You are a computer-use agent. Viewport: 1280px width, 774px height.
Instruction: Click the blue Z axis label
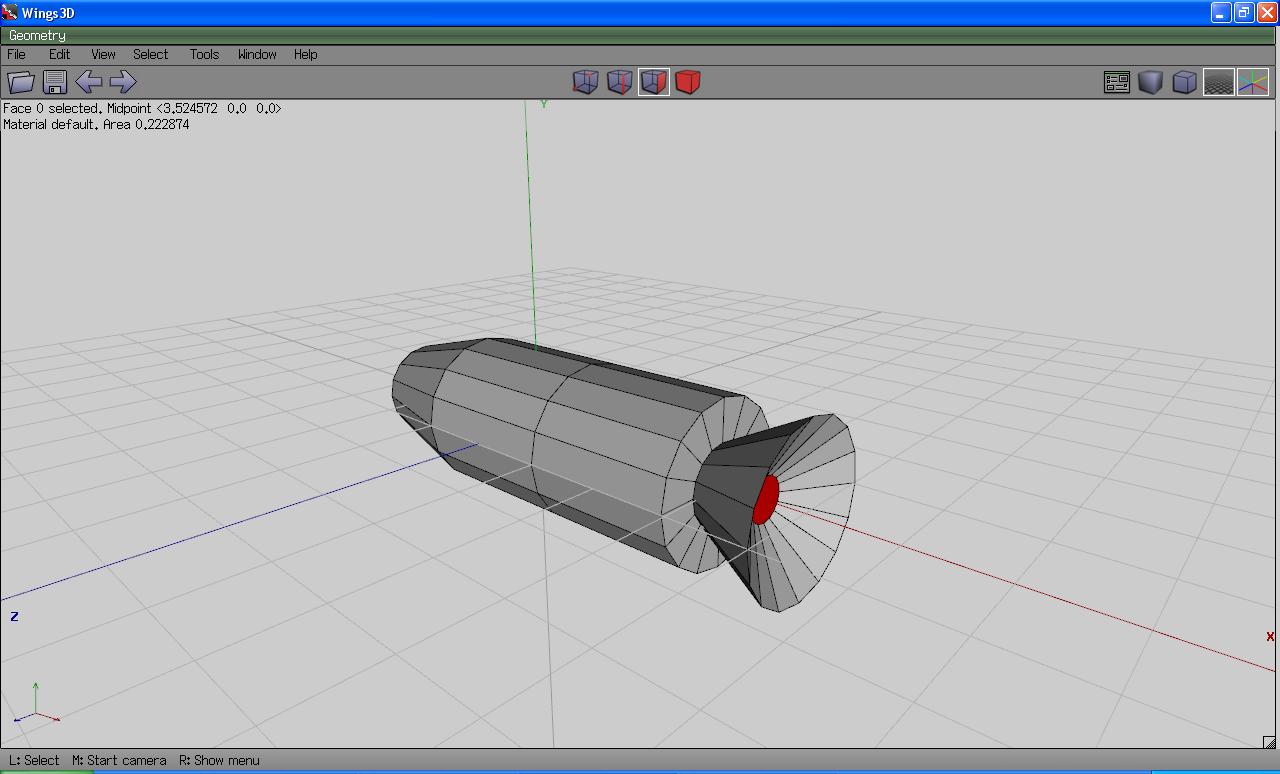click(x=14, y=616)
